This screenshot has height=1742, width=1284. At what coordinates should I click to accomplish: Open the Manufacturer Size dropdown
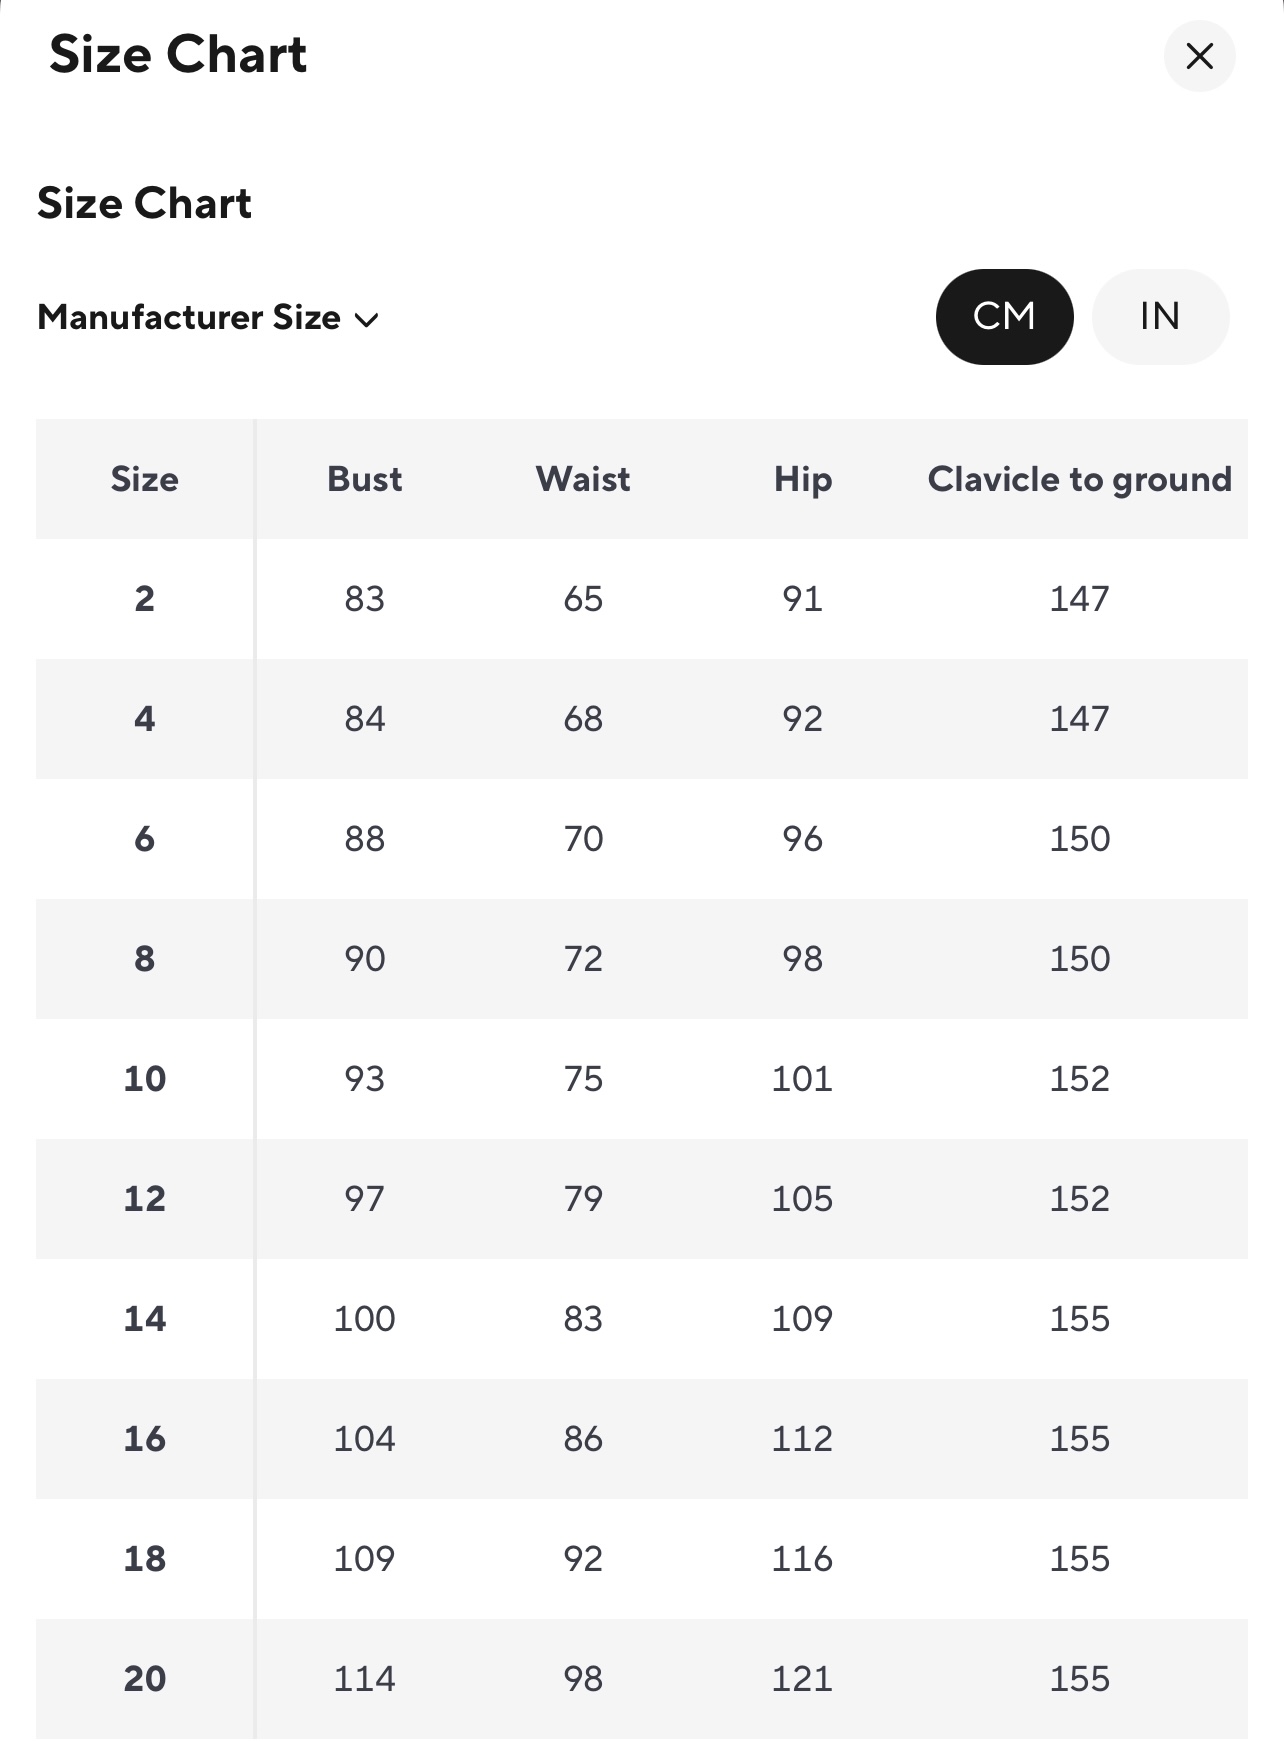(x=208, y=317)
